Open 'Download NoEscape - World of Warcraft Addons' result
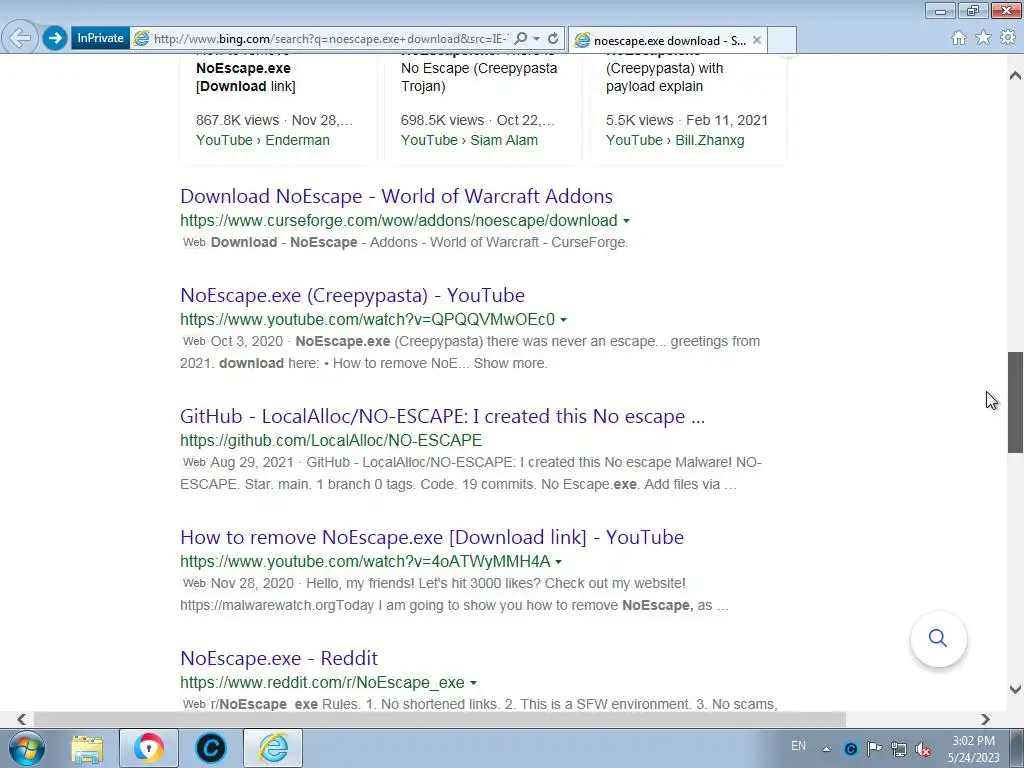The image size is (1024, 768). [x=396, y=196]
